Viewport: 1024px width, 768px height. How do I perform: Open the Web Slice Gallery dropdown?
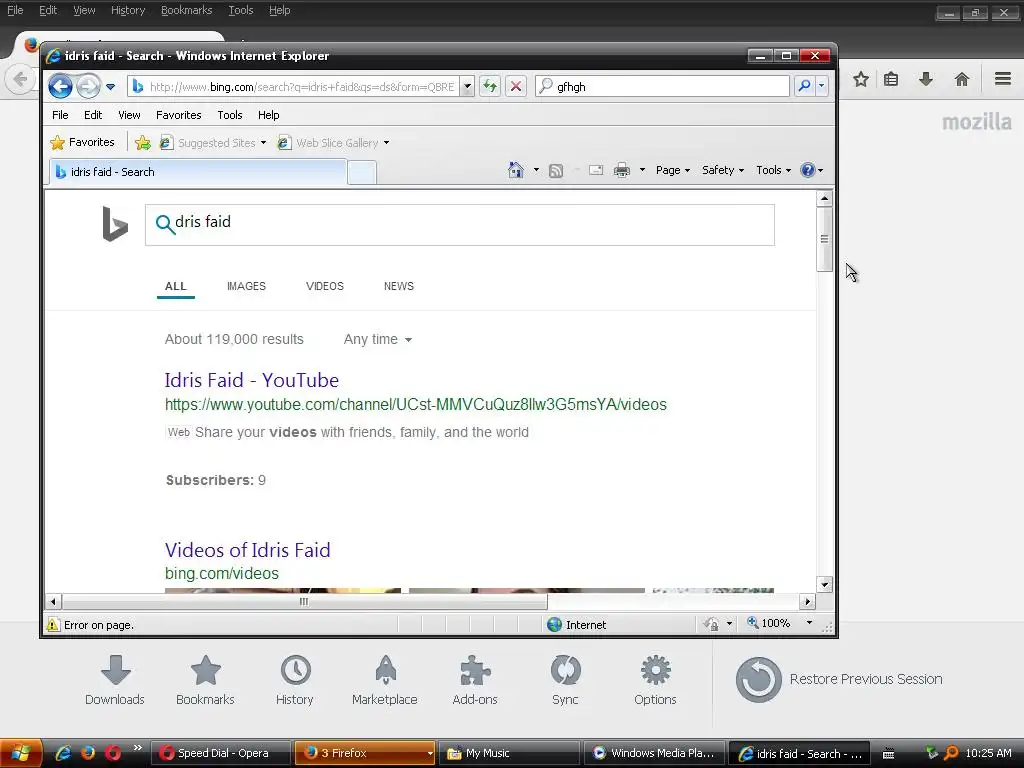point(386,143)
